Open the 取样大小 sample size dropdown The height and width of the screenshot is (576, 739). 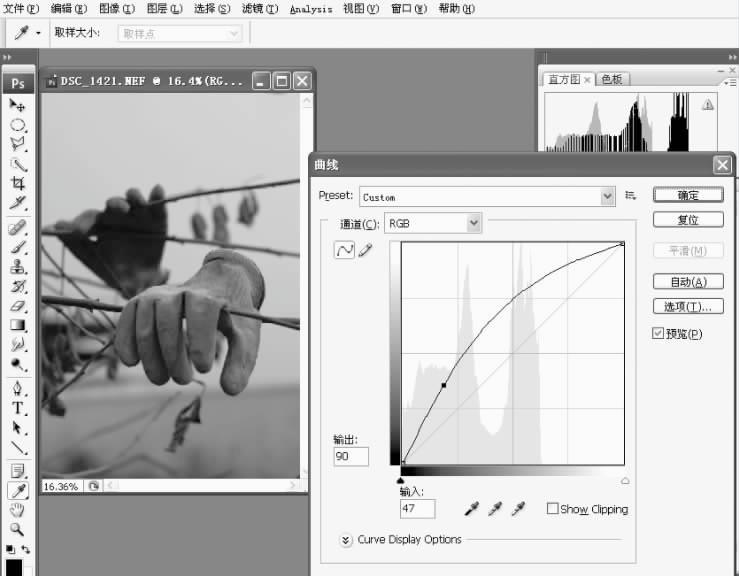(180, 33)
